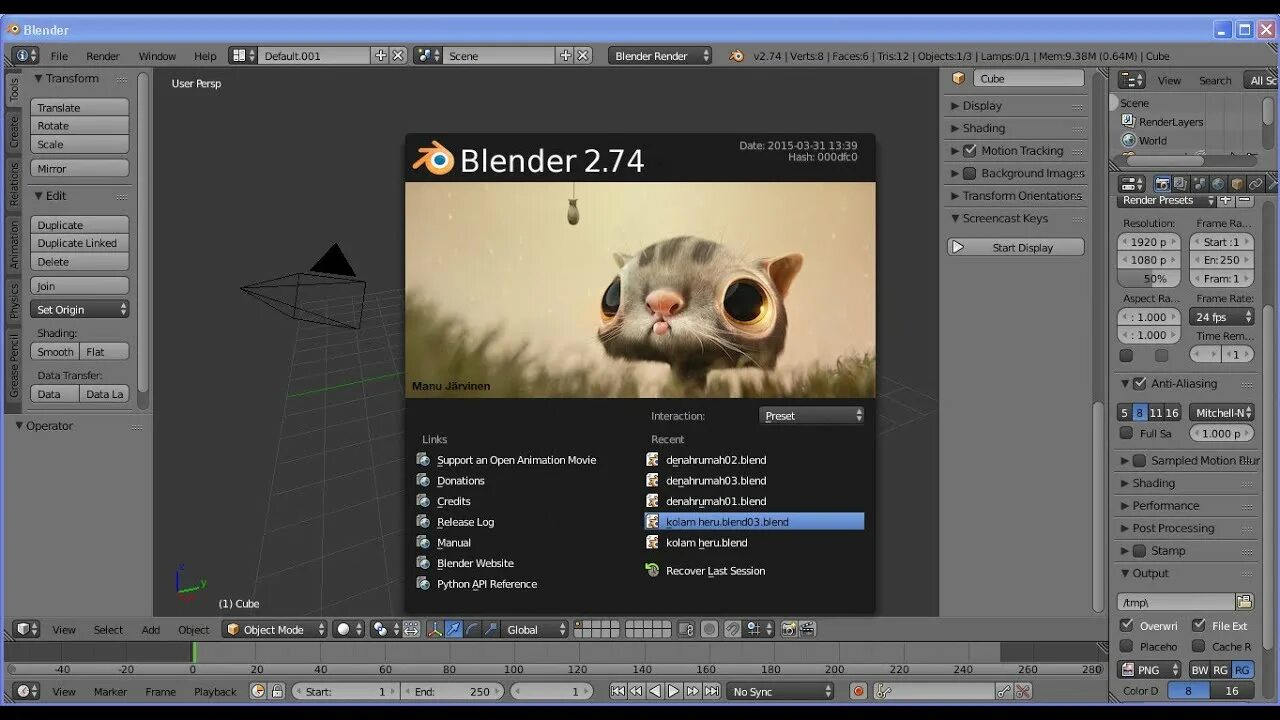Image resolution: width=1280 pixels, height=720 pixels.
Task: Jump to previous keyframe in timeline
Action: click(x=636, y=691)
